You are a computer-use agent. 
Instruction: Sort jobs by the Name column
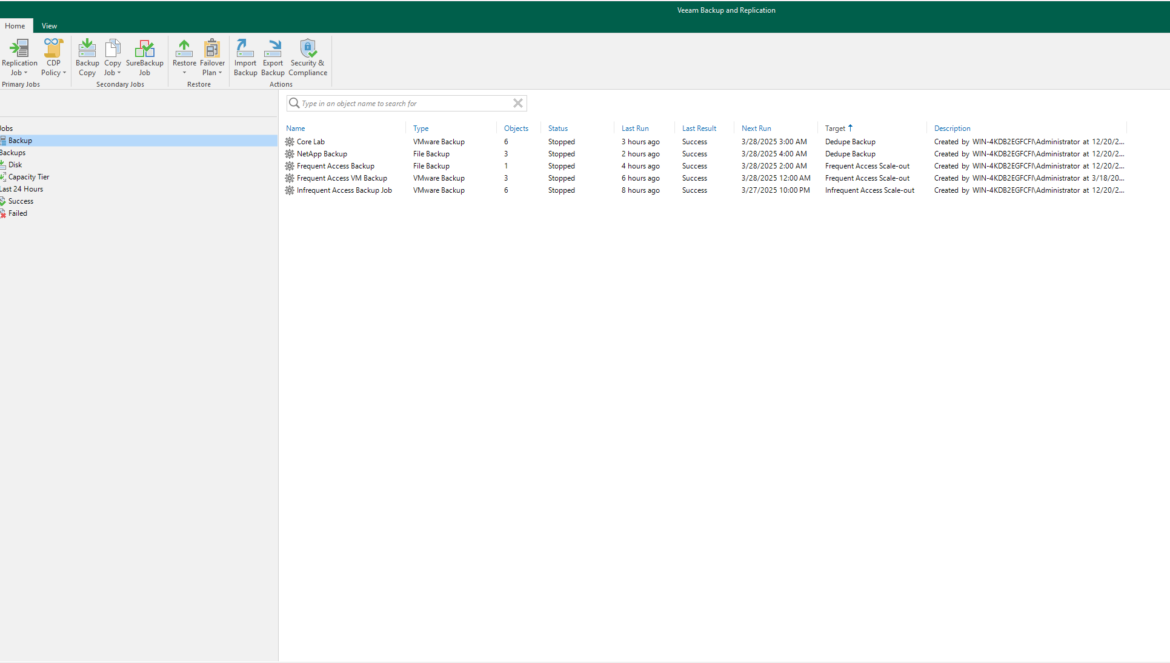click(295, 128)
